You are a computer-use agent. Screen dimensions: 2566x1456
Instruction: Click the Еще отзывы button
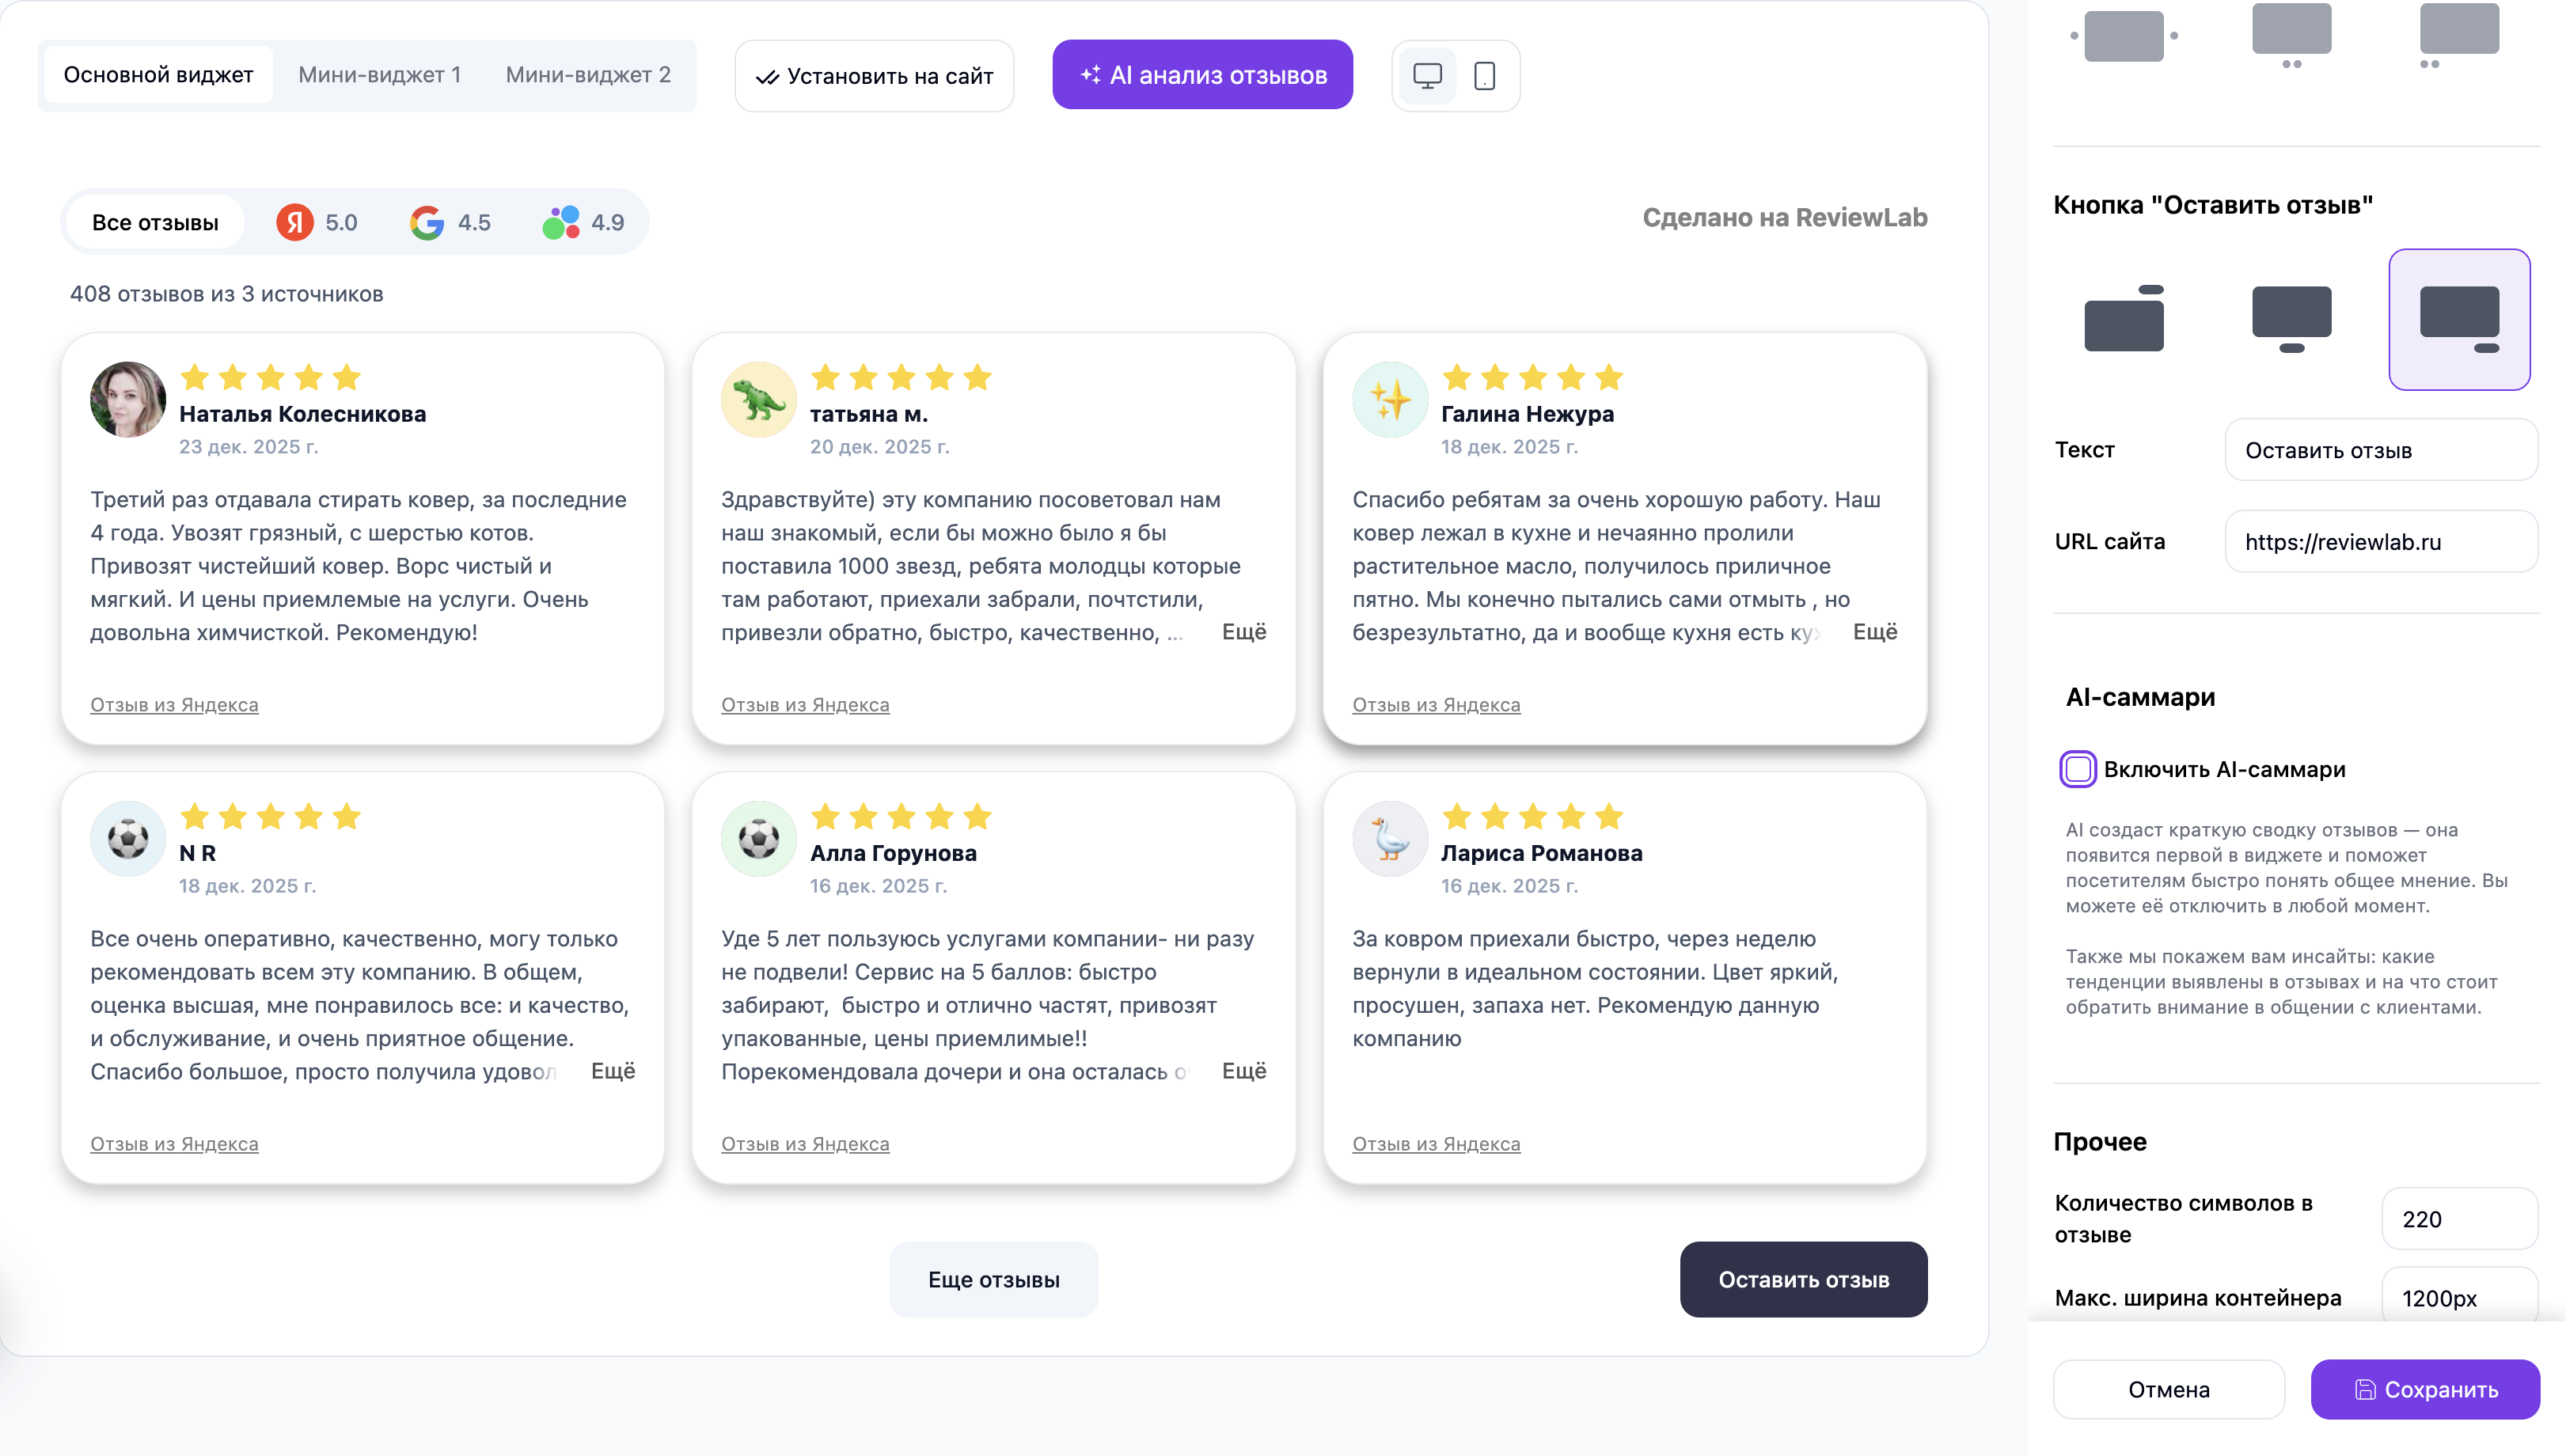pyautogui.click(x=993, y=1279)
